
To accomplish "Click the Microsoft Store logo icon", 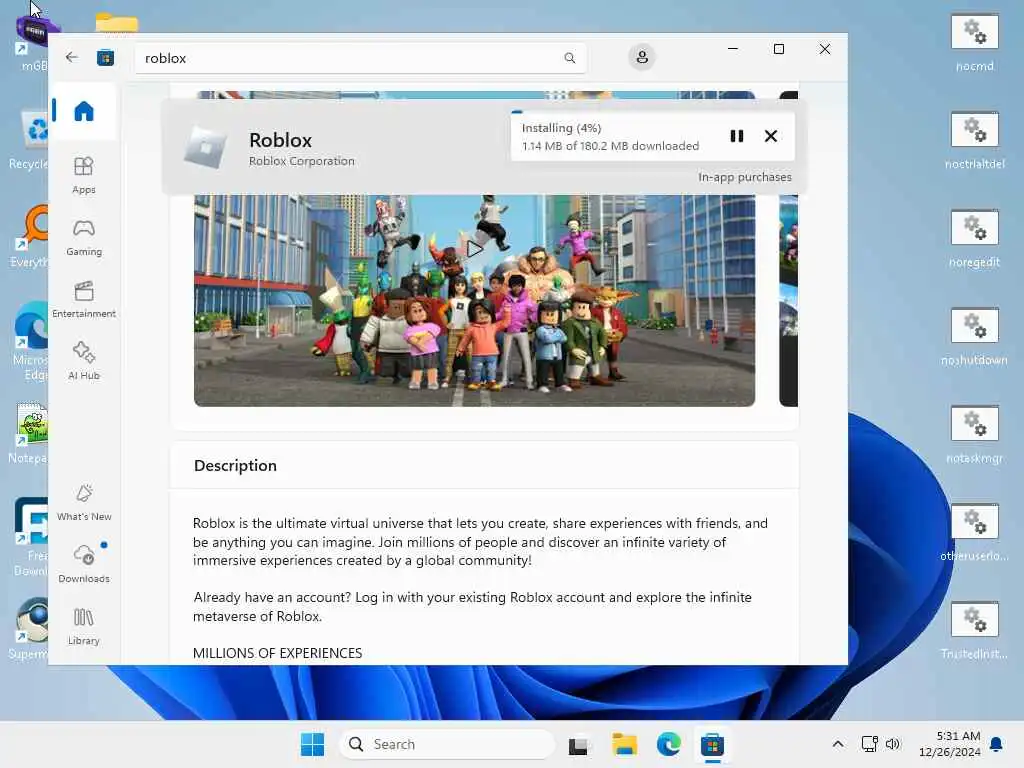I will [105, 58].
